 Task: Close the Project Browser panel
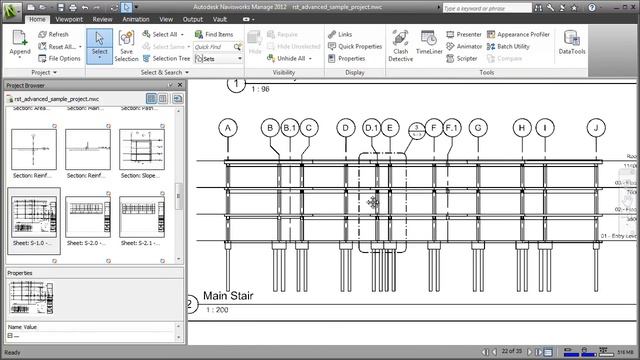tap(180, 85)
